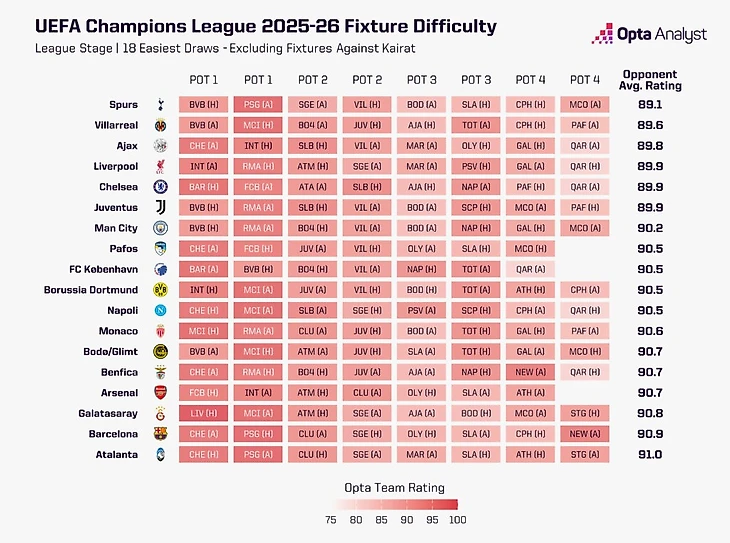Click the Opponent Avg. Rating column header
This screenshot has height=543, width=730.
click(x=650, y=80)
